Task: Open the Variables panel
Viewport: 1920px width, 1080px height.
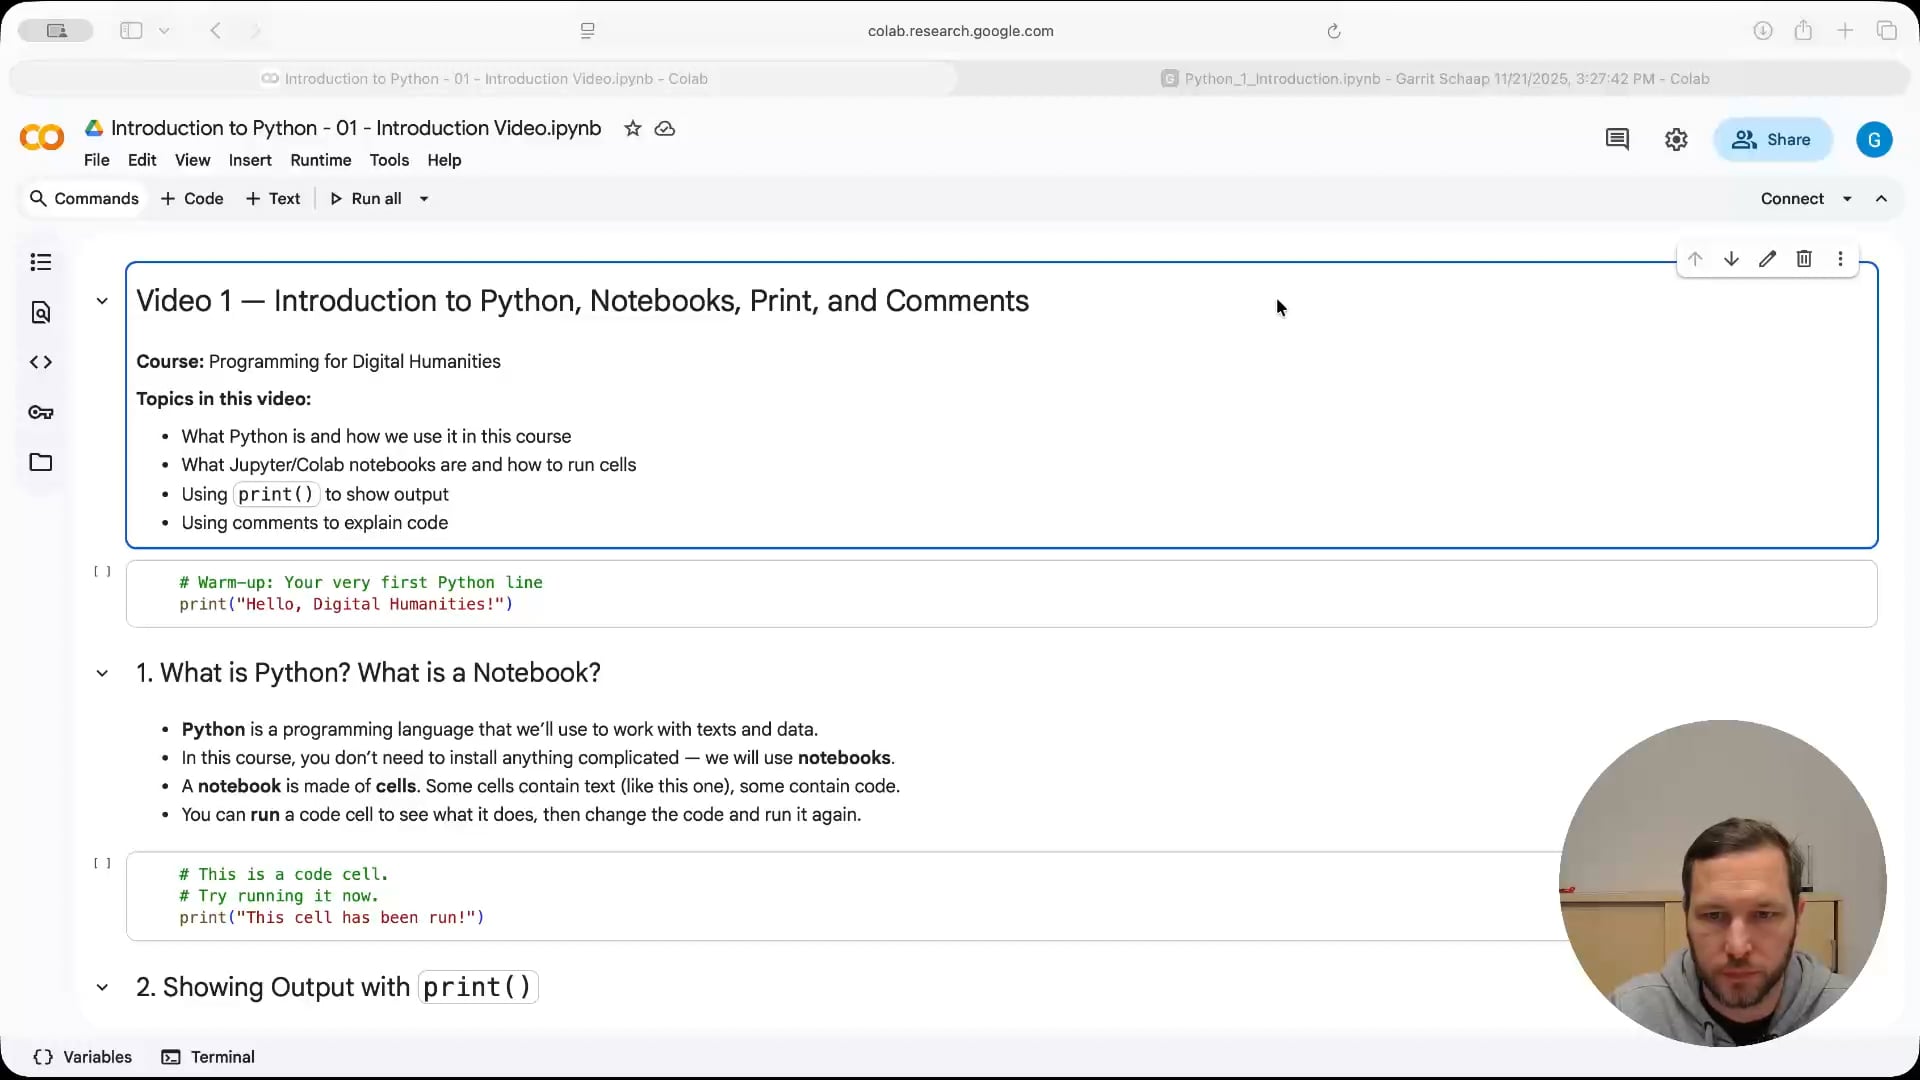Action: point(82,1057)
